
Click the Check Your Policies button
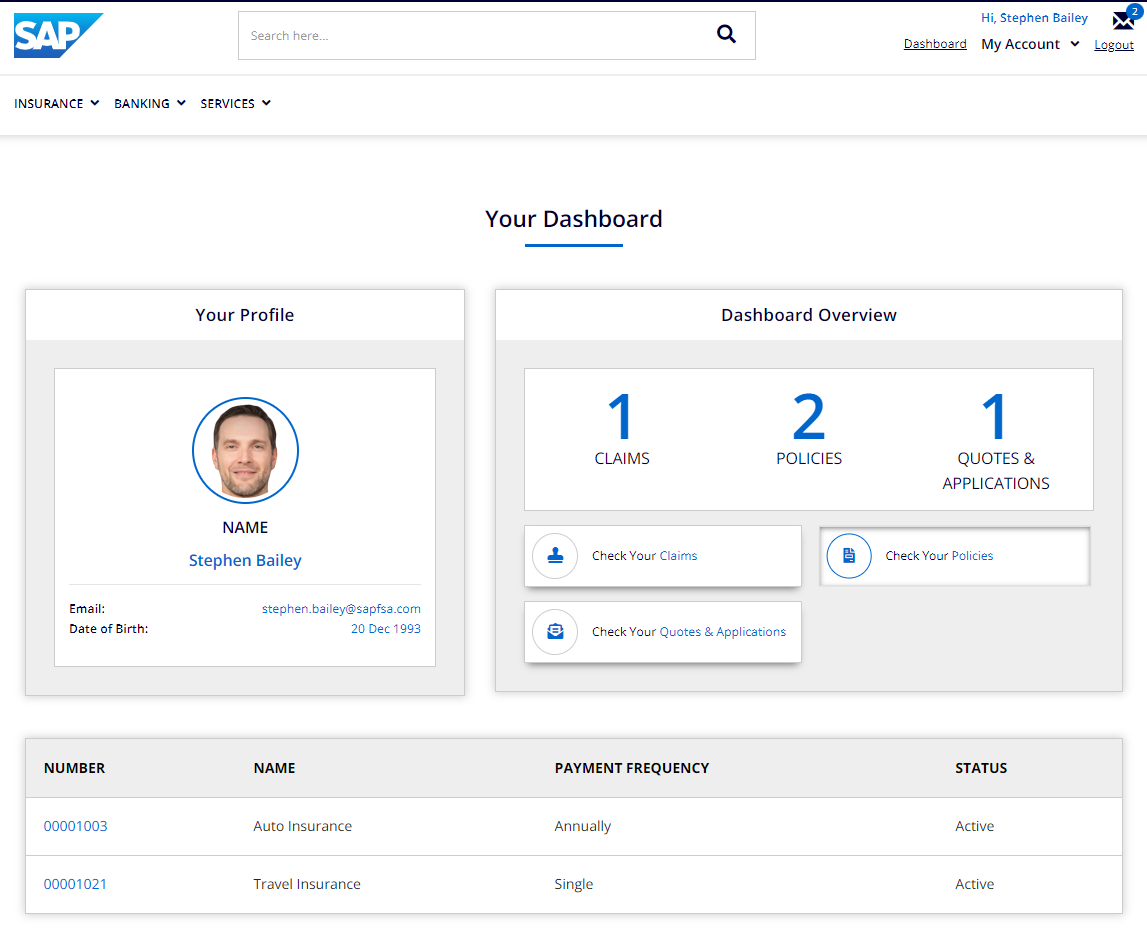(955, 556)
